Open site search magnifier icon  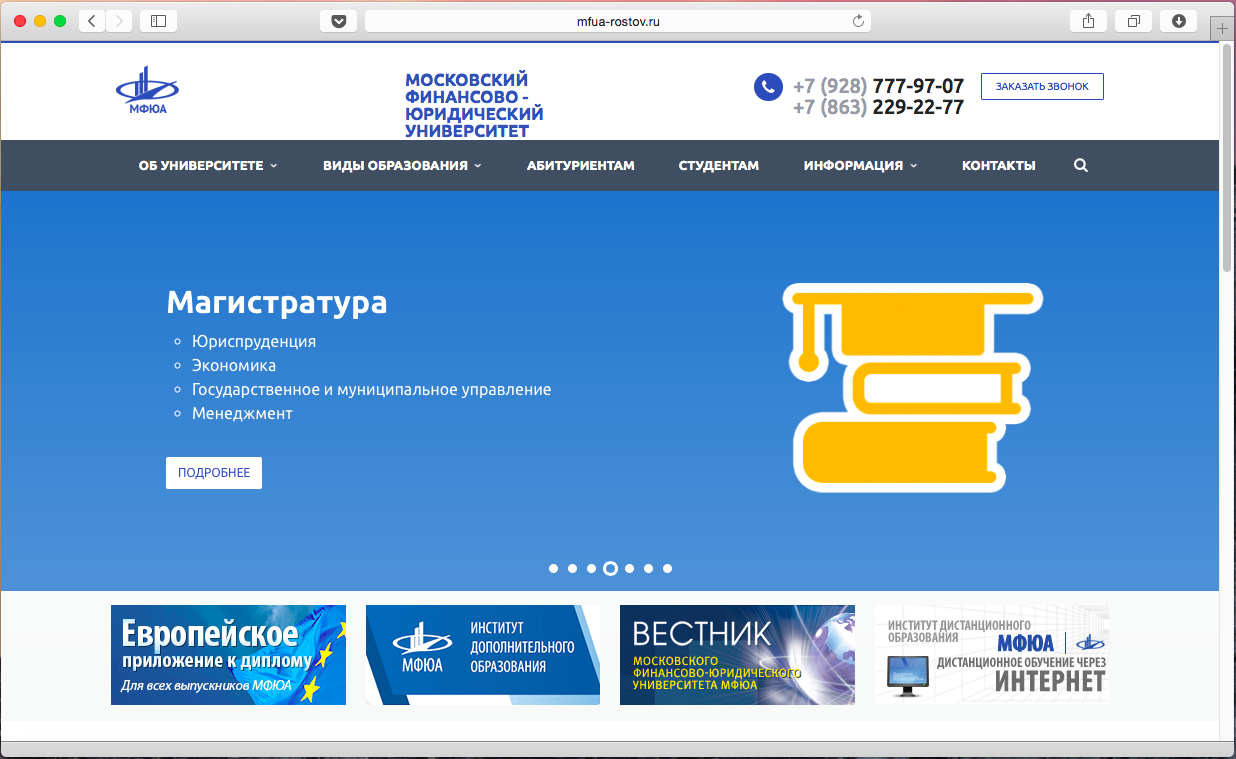[x=1080, y=166]
